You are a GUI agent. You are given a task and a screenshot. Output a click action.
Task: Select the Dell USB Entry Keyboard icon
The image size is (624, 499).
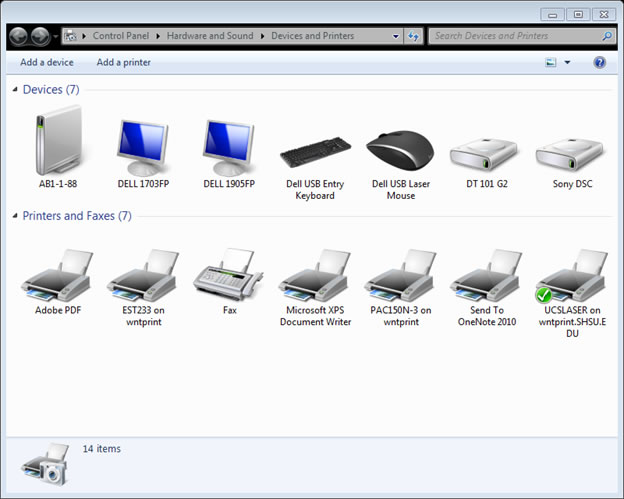click(x=315, y=152)
